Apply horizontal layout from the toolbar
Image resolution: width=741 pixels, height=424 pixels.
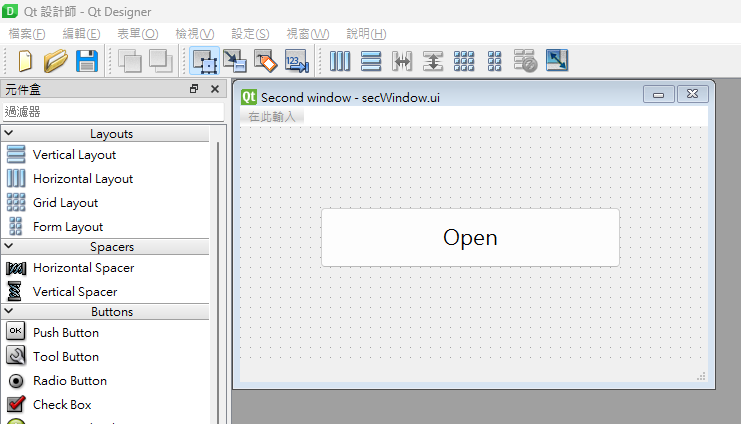[x=340, y=61]
